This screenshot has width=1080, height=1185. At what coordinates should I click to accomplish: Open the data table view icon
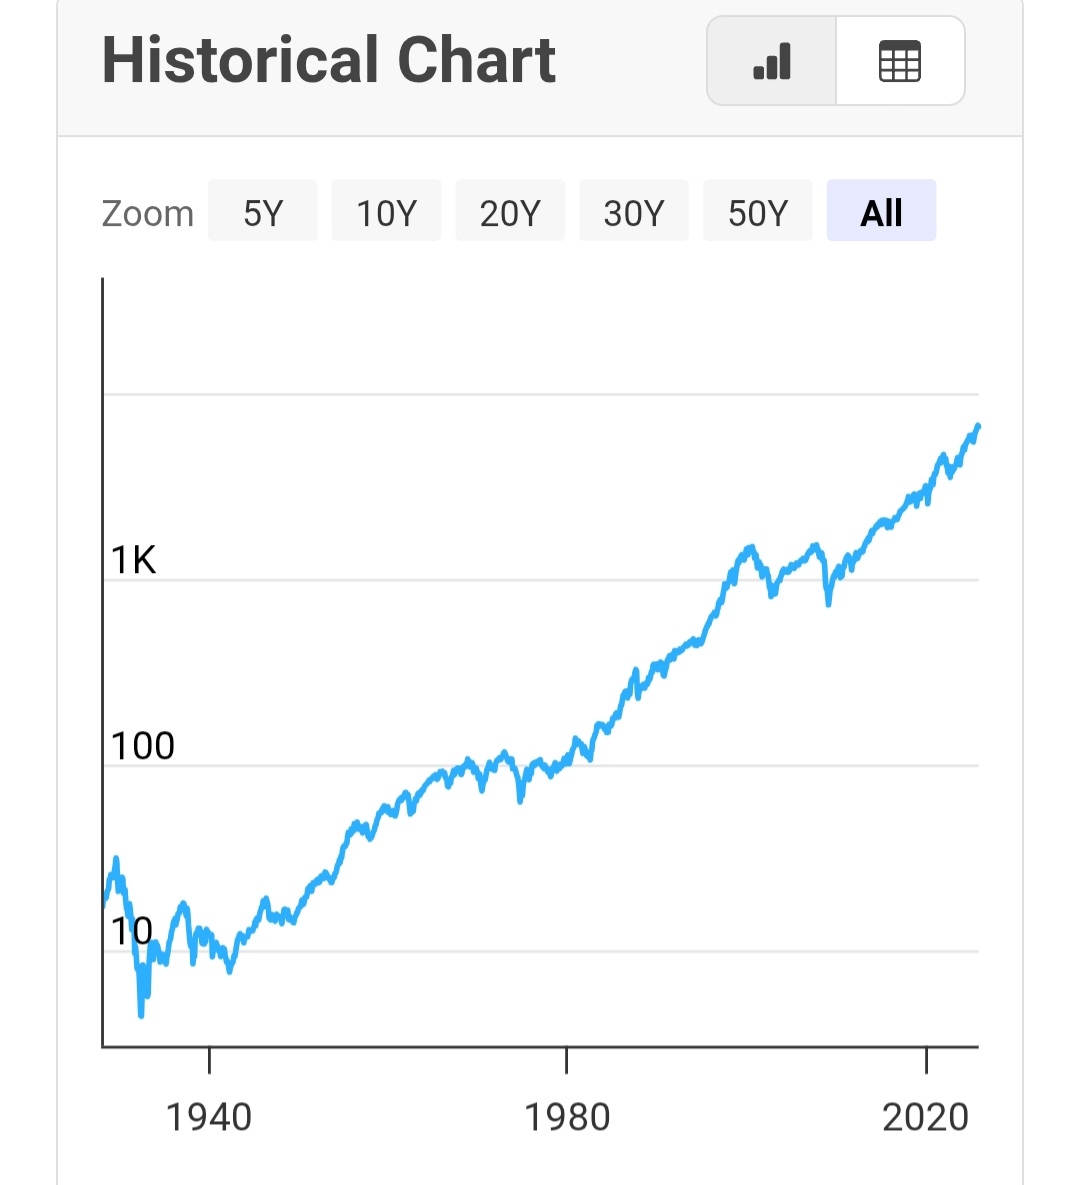coord(899,62)
